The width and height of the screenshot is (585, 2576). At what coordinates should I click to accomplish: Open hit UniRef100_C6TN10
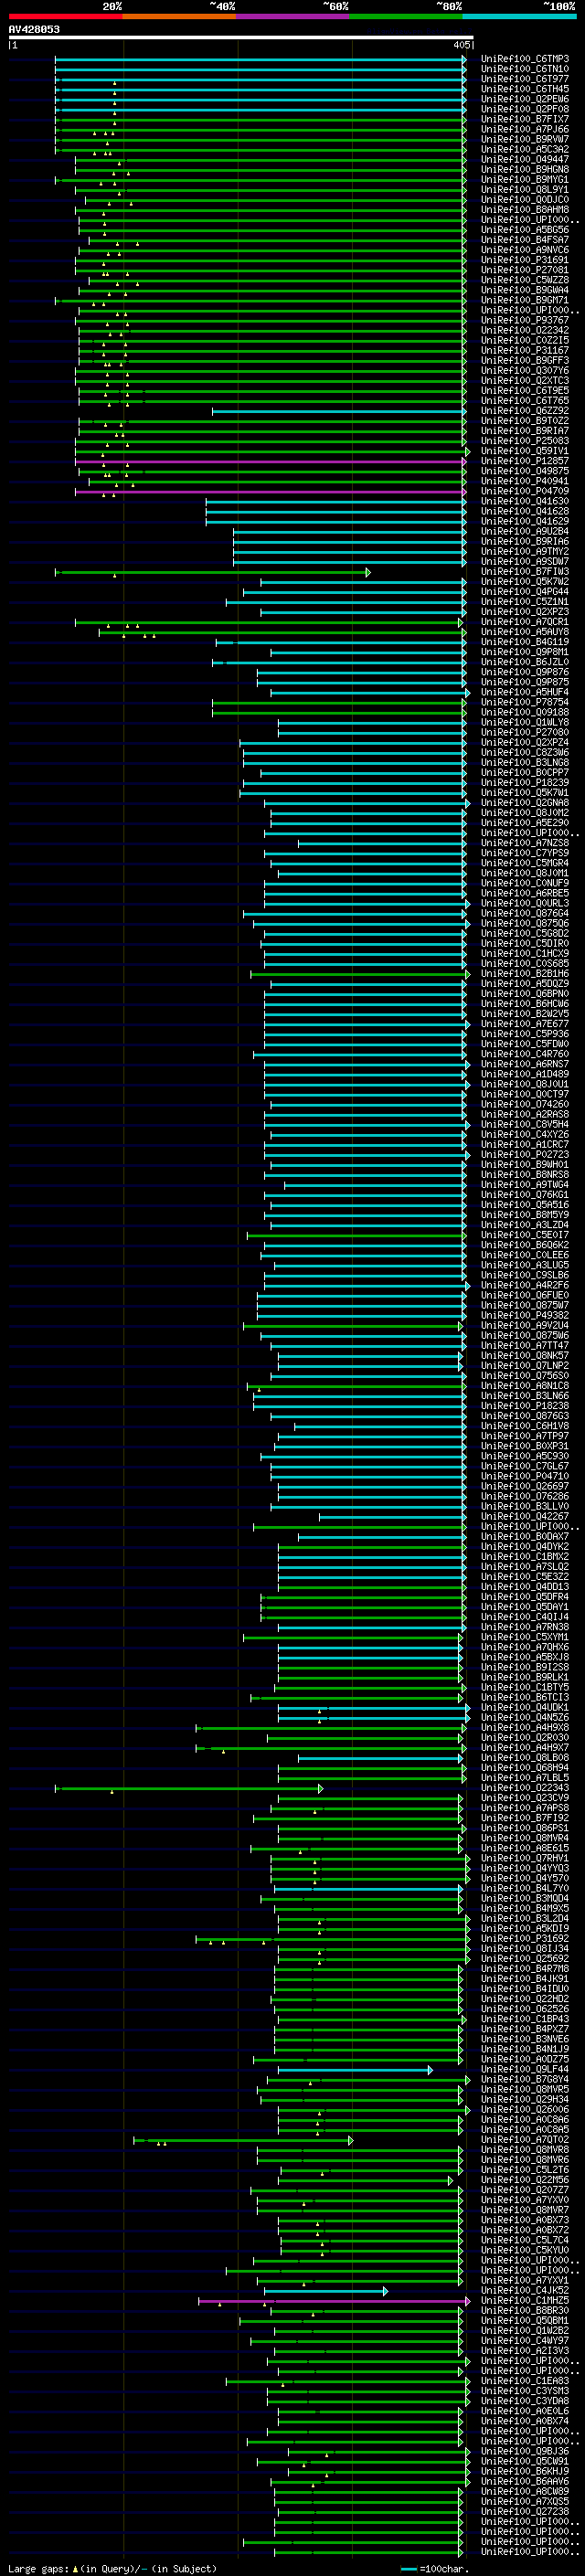[x=524, y=69]
